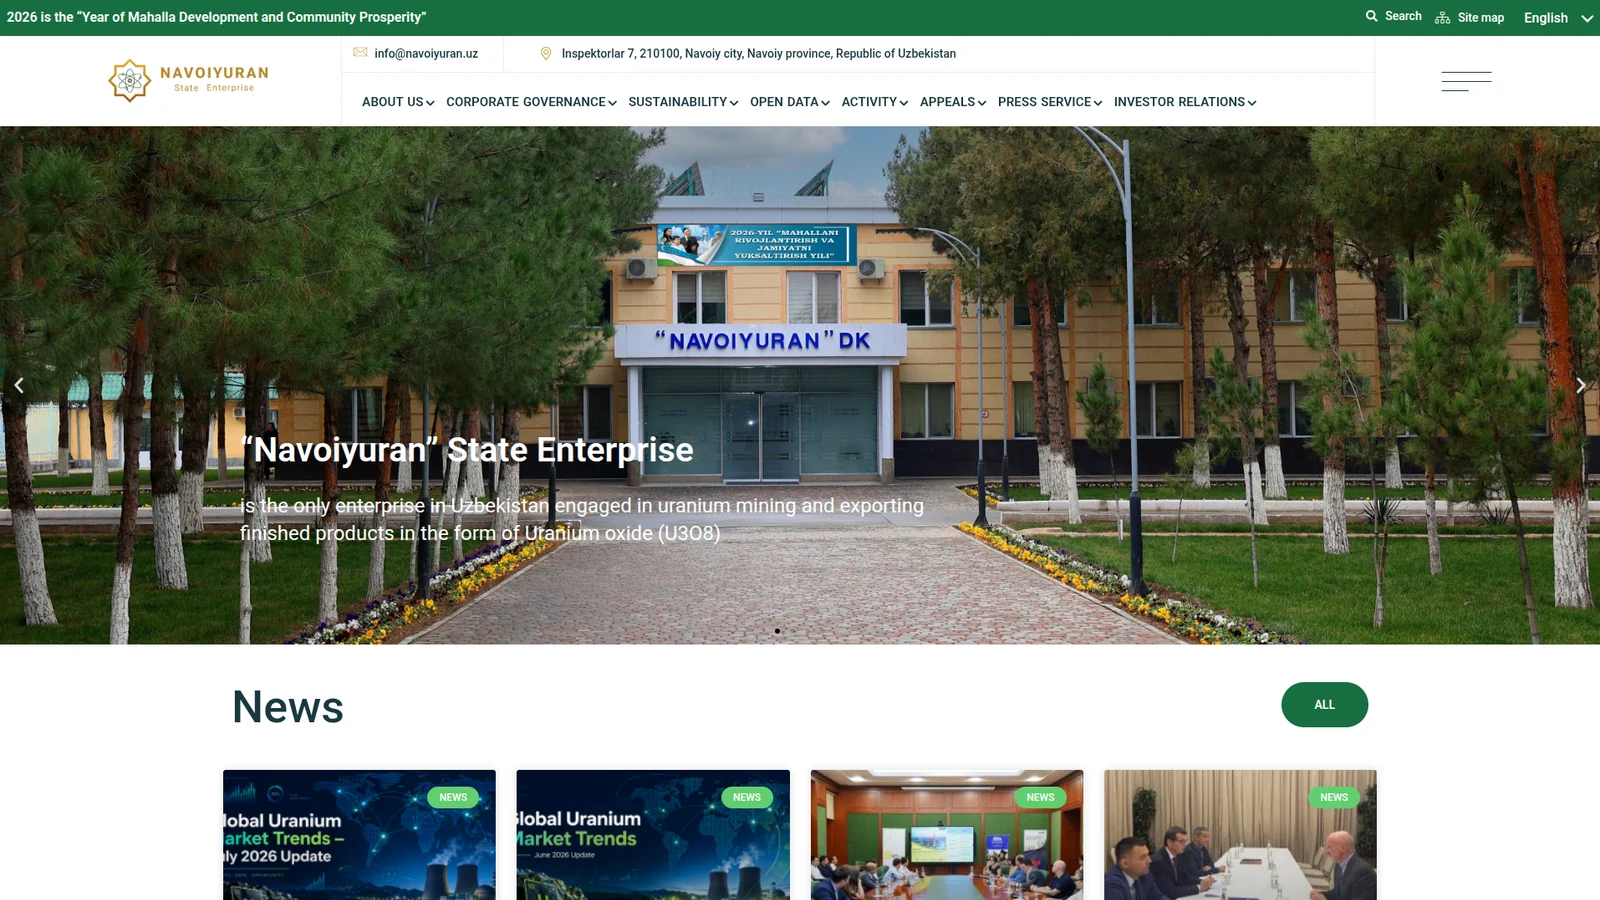Viewport: 1600px width, 900px height.
Task: Open the news card showing men at a table
Action: [1240, 835]
